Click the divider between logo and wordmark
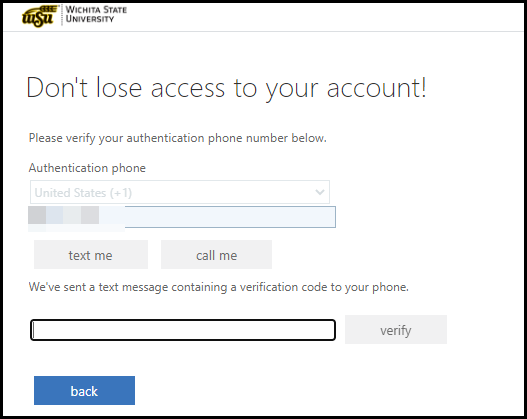Image resolution: width=527 pixels, height=419 pixels. [62, 15]
